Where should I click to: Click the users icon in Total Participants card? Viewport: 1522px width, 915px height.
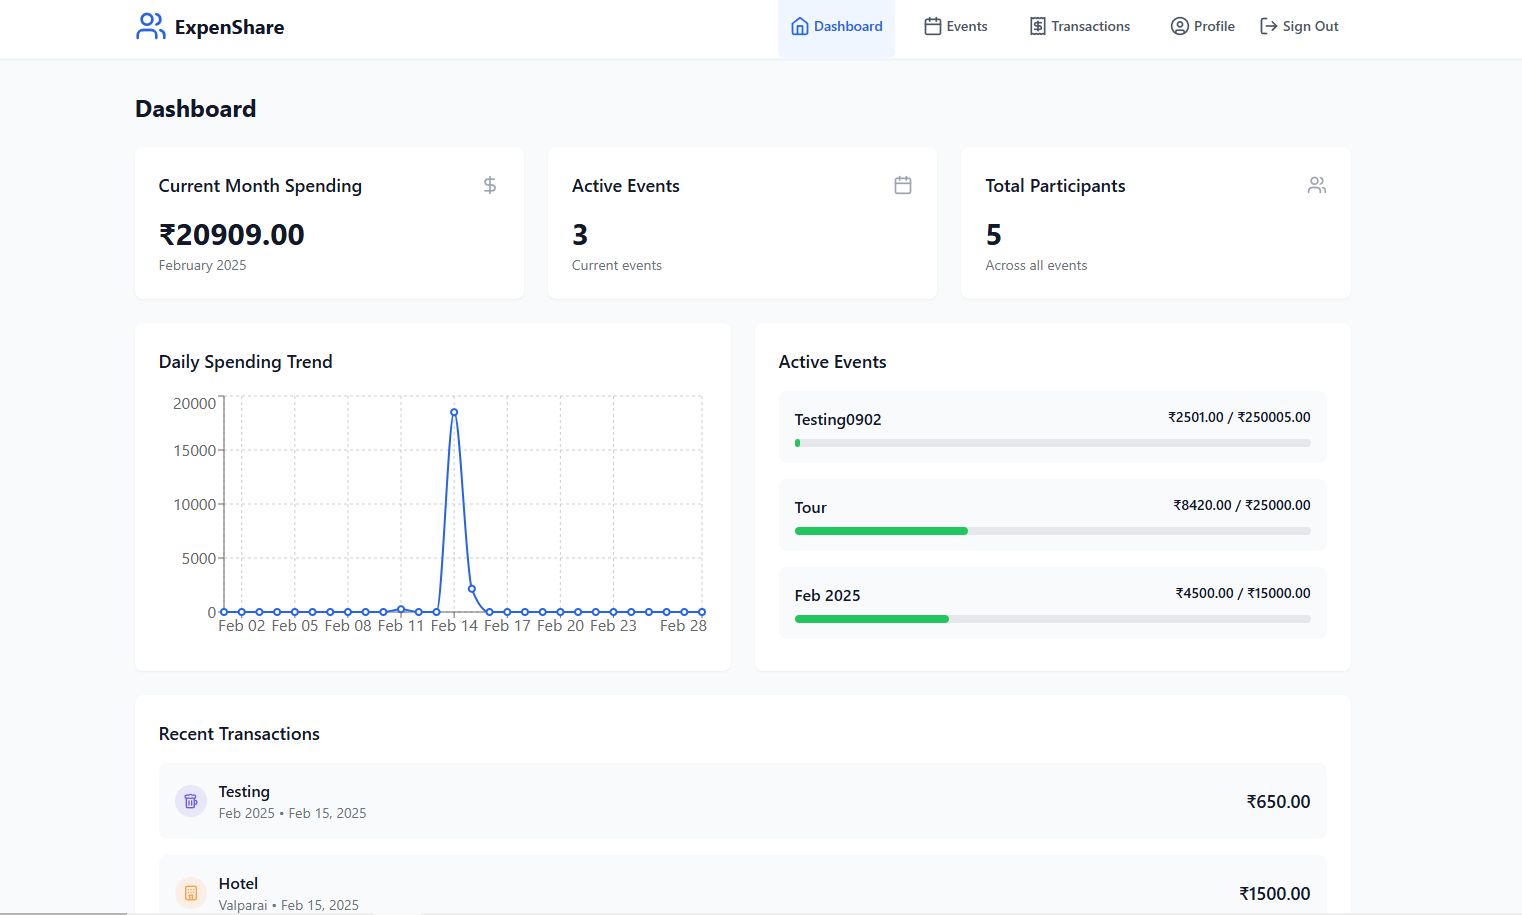point(1317,185)
